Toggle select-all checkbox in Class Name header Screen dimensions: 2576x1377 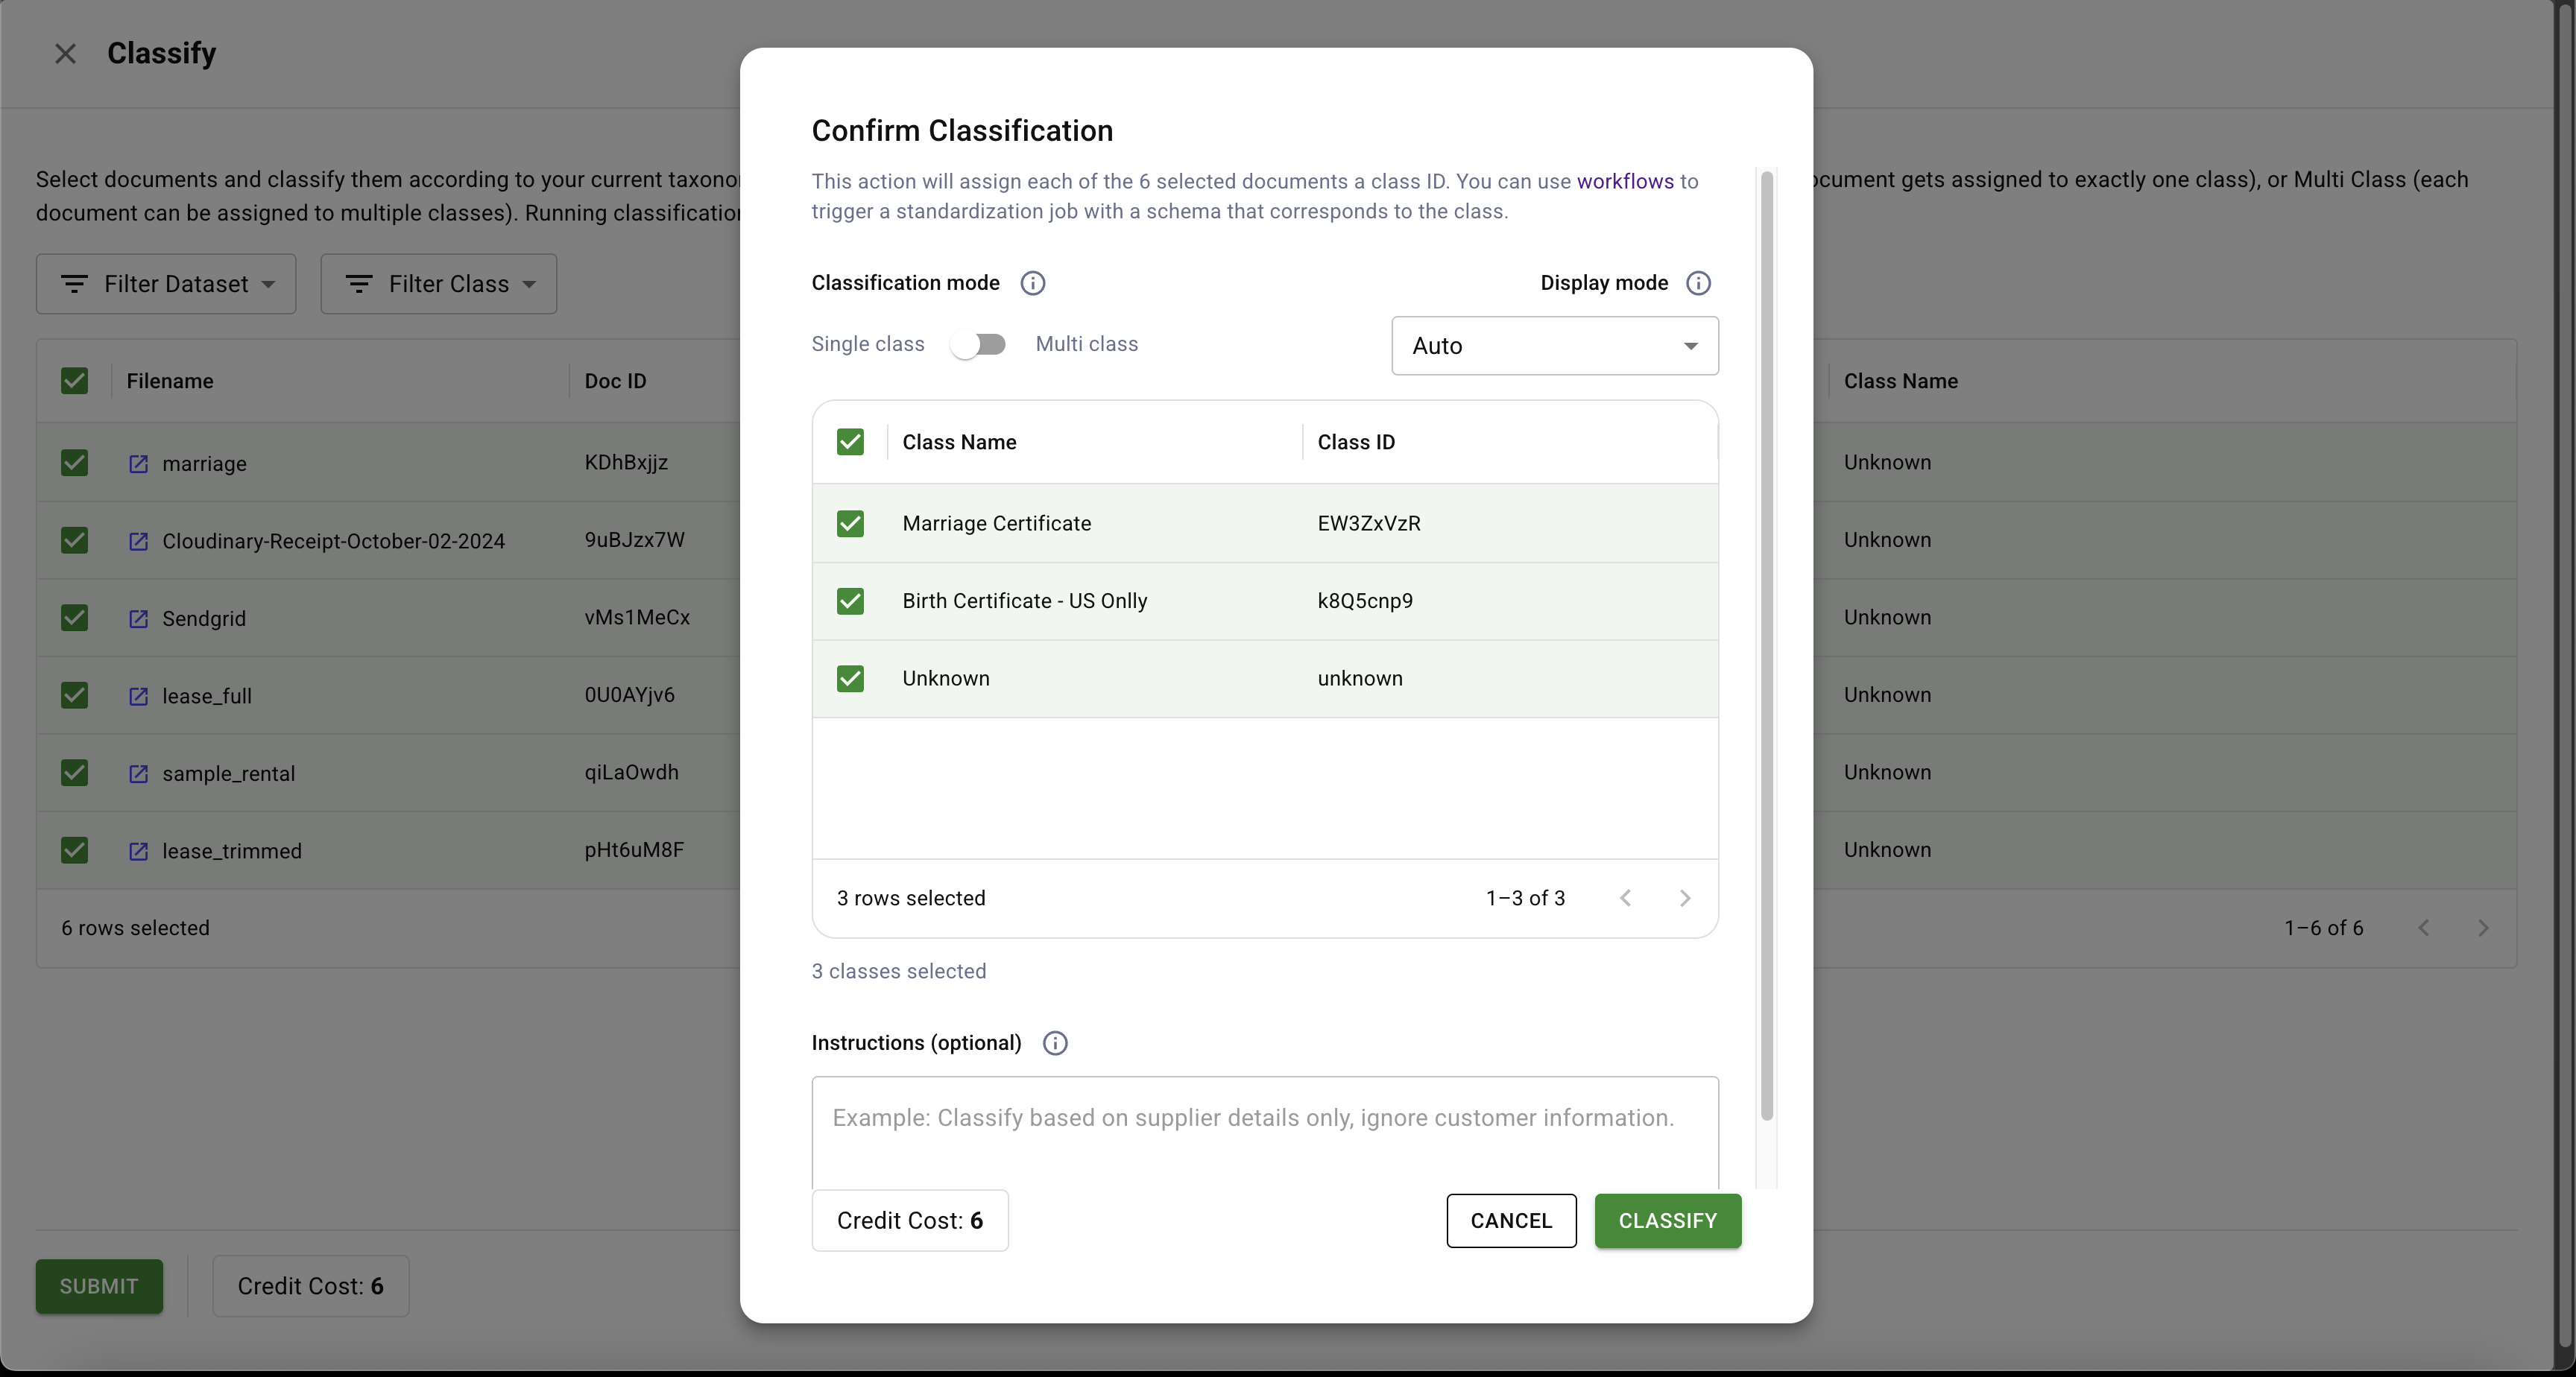(850, 442)
